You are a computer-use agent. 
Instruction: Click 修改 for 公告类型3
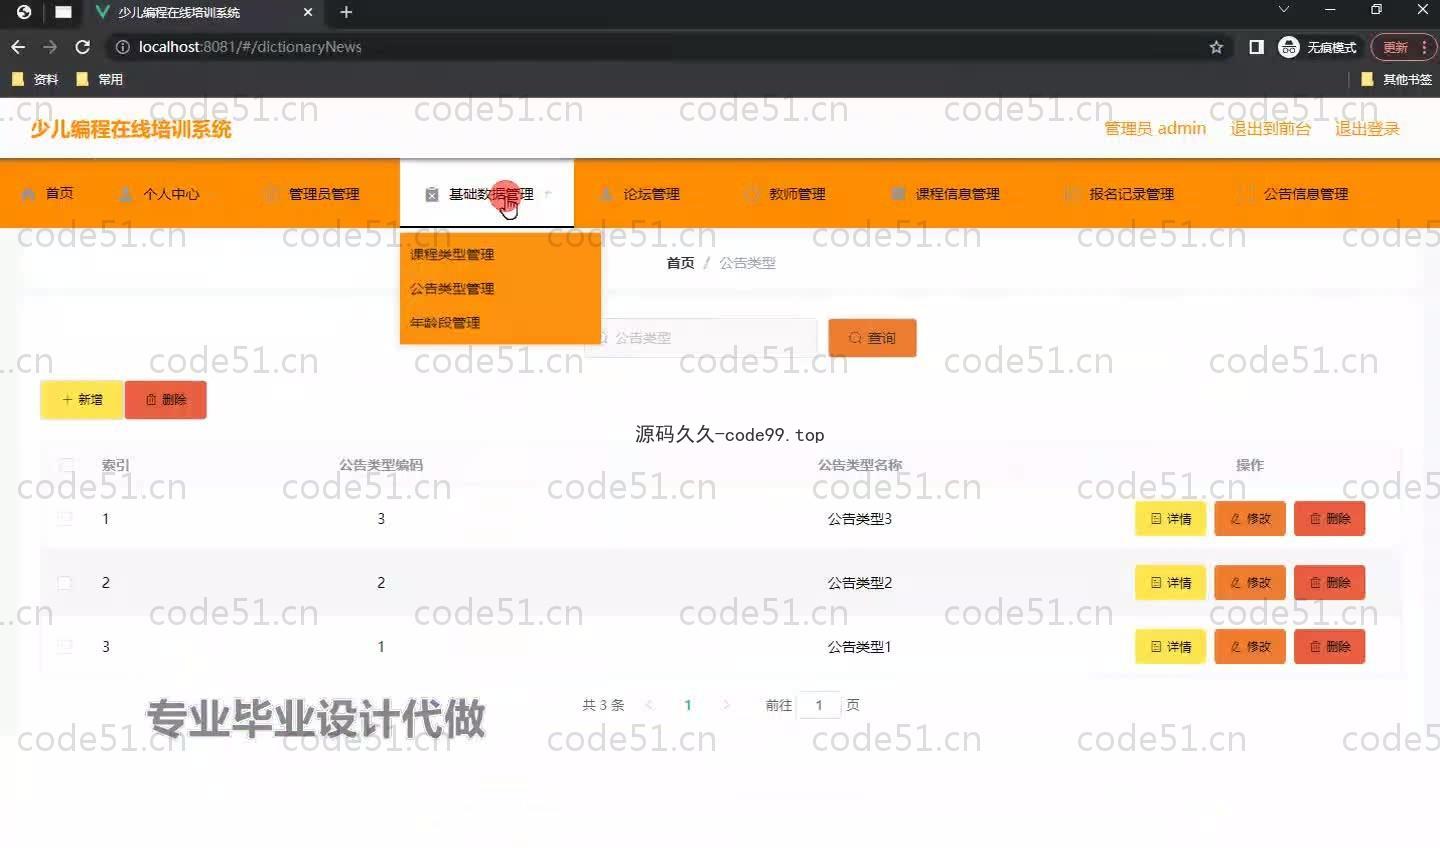click(x=1250, y=518)
